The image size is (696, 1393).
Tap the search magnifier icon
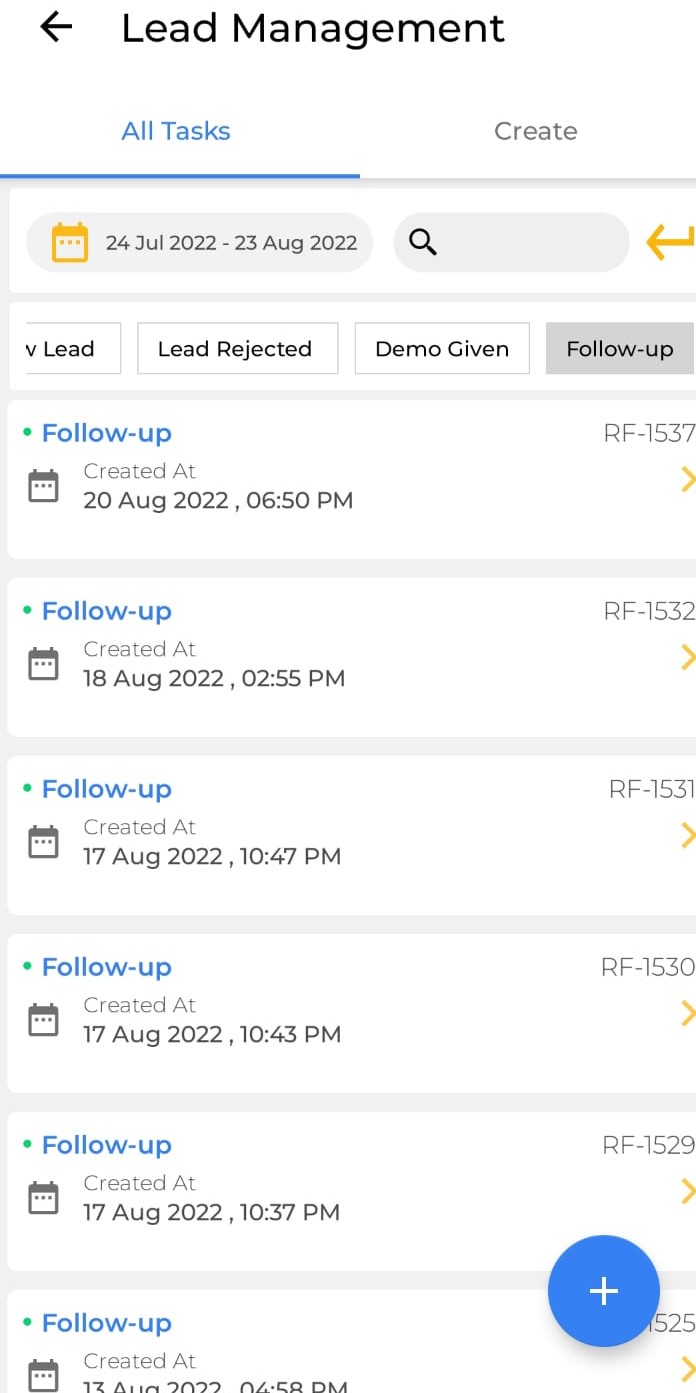[423, 242]
